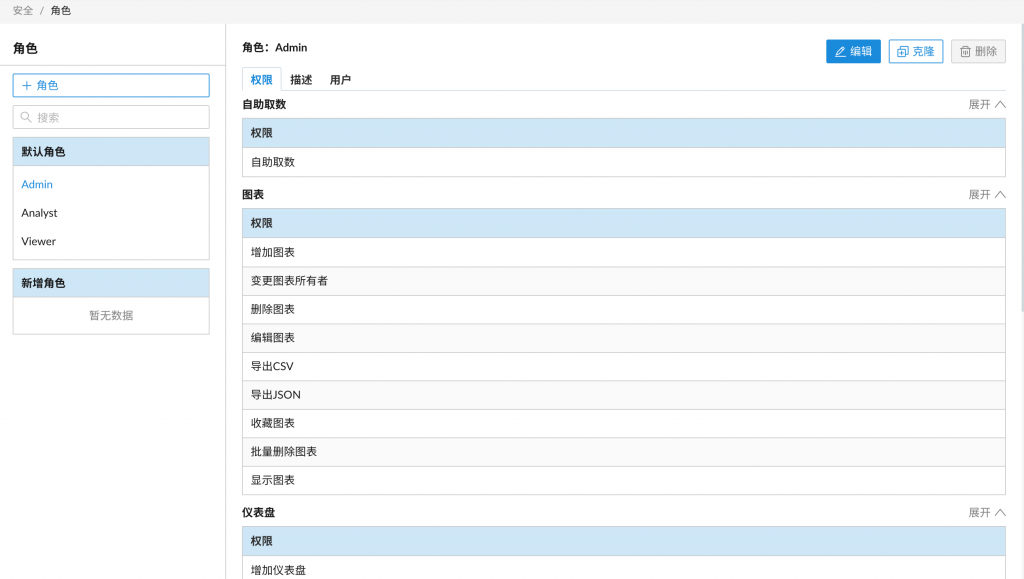Open the 用户 tab
The width and height of the screenshot is (1024, 579).
(x=340, y=80)
